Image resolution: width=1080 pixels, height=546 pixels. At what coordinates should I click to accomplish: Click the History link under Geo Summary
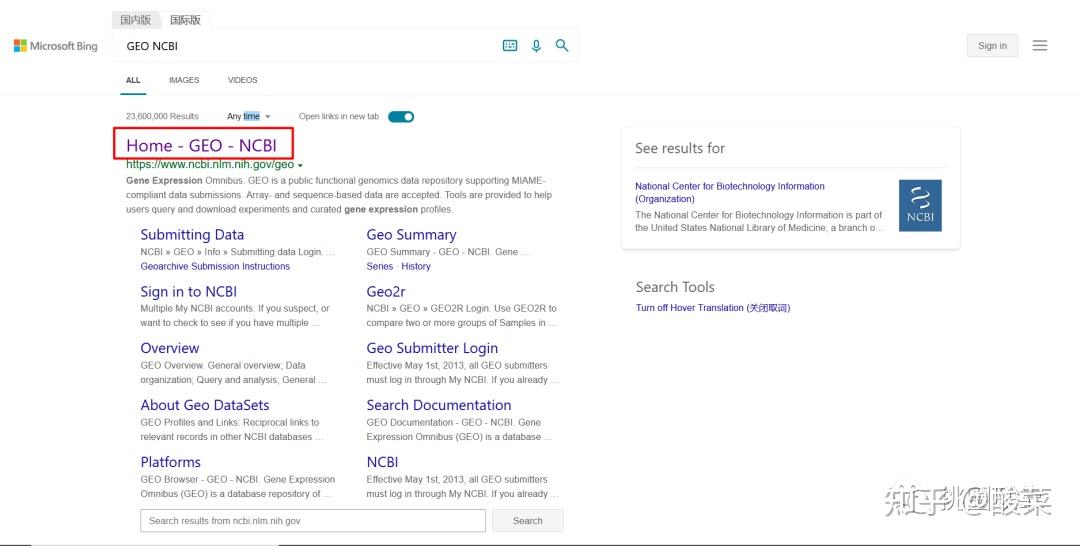tap(416, 266)
